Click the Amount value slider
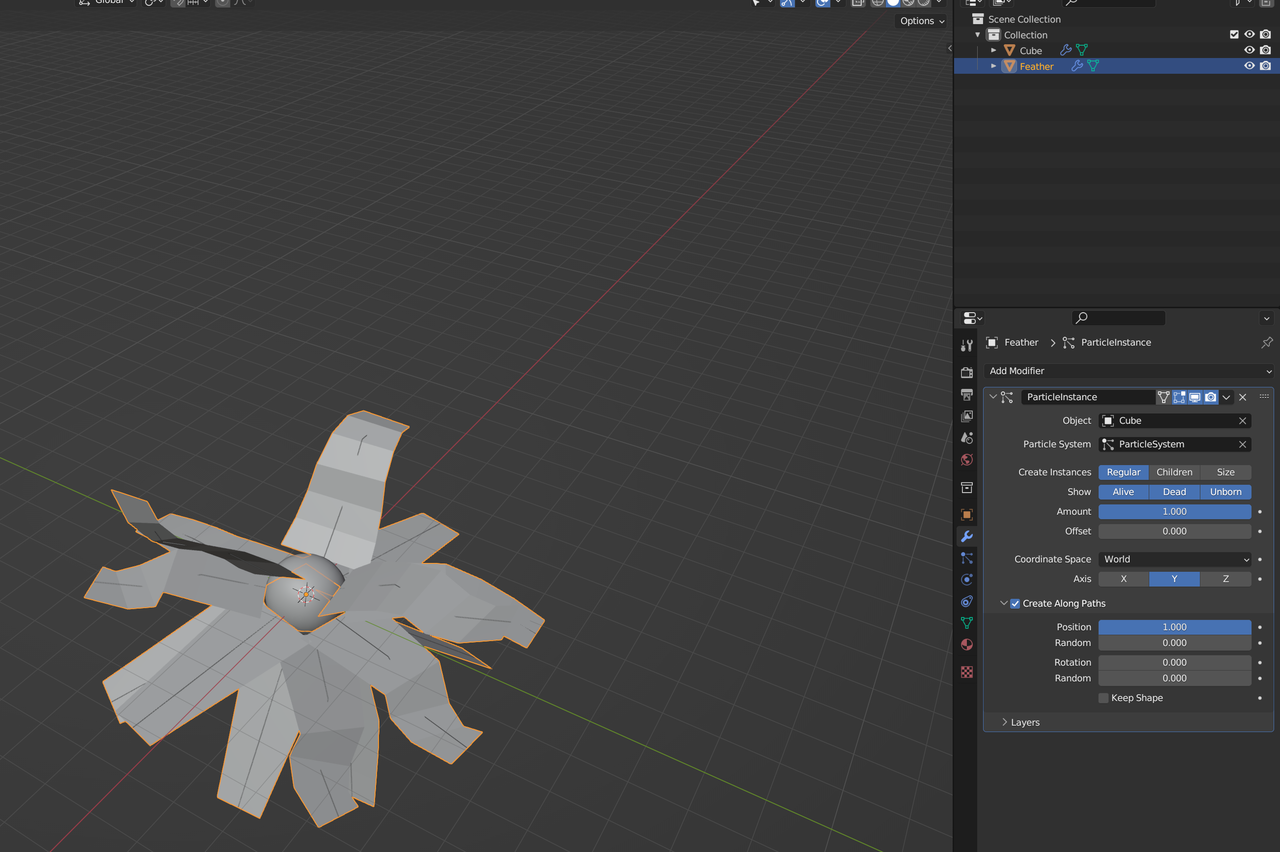Viewport: 1280px width, 852px height. [1174, 511]
